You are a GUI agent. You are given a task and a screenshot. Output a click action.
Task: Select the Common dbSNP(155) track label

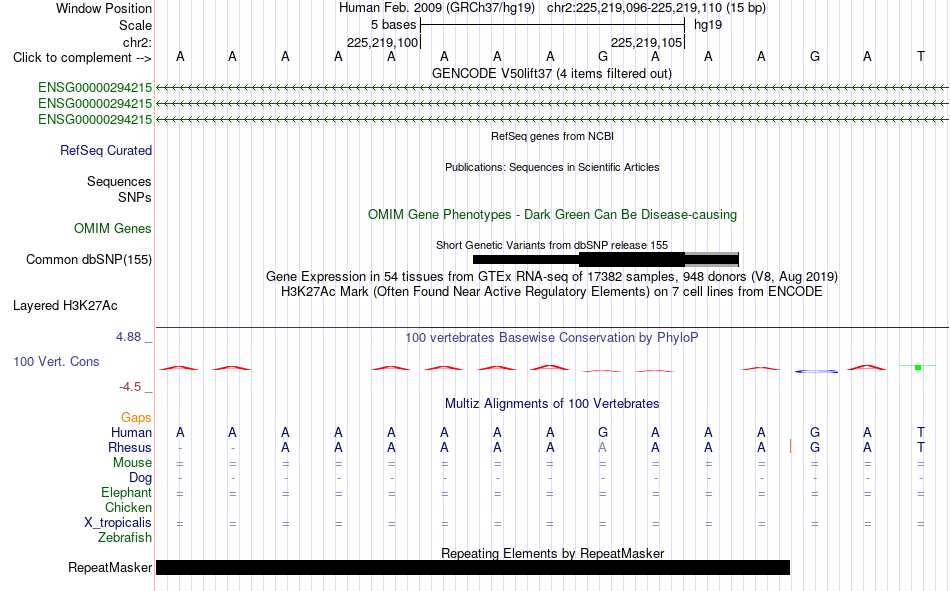(x=89, y=259)
